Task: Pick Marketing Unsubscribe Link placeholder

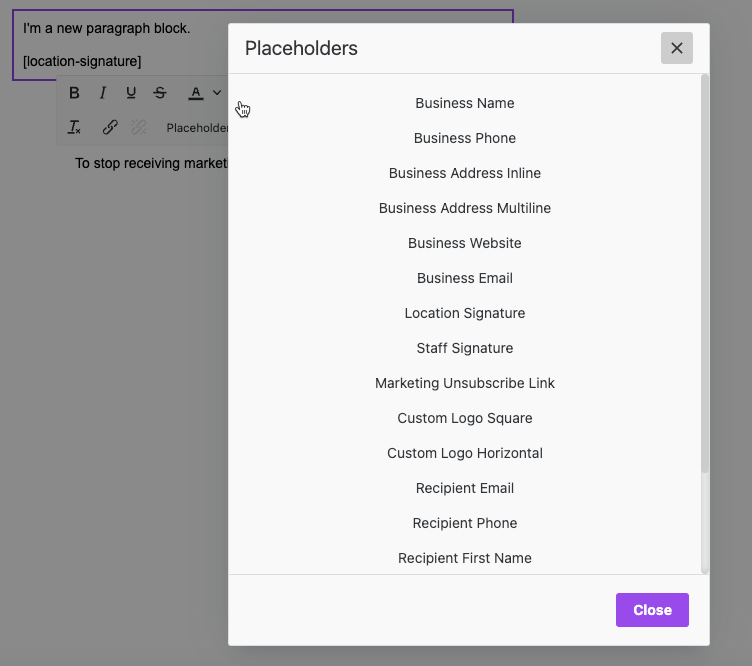Action: (x=465, y=383)
